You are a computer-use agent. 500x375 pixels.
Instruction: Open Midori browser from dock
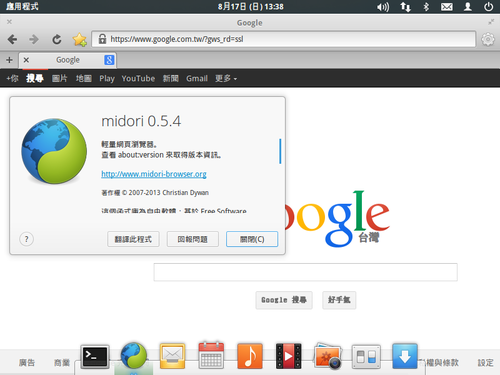134,356
